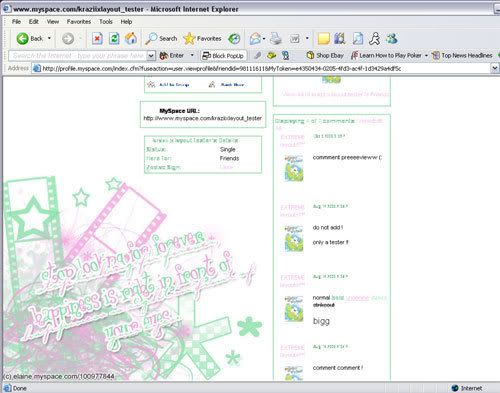Image resolution: width=500 pixels, height=393 pixels.
Task: Click the Edit with Word icon
Action: [295, 39]
